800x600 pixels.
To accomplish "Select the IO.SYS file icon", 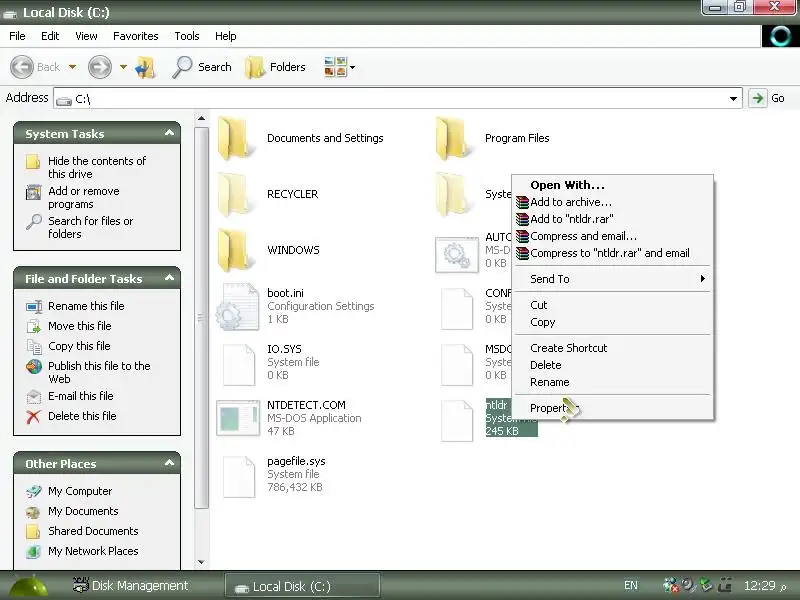I will 239,364.
